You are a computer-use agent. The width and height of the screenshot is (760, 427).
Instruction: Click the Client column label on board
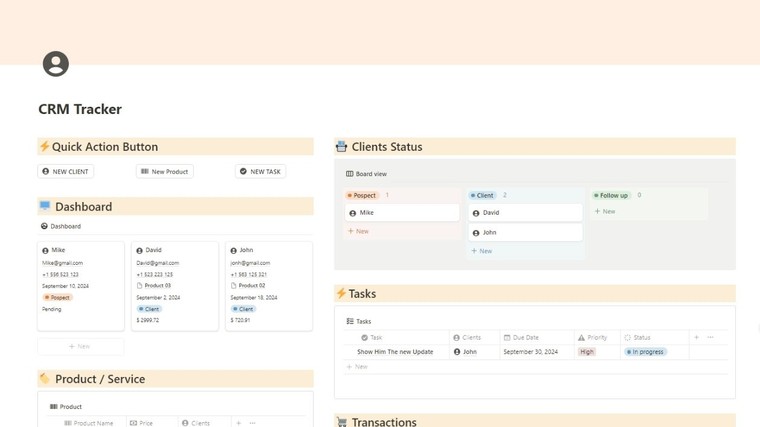(x=482, y=195)
